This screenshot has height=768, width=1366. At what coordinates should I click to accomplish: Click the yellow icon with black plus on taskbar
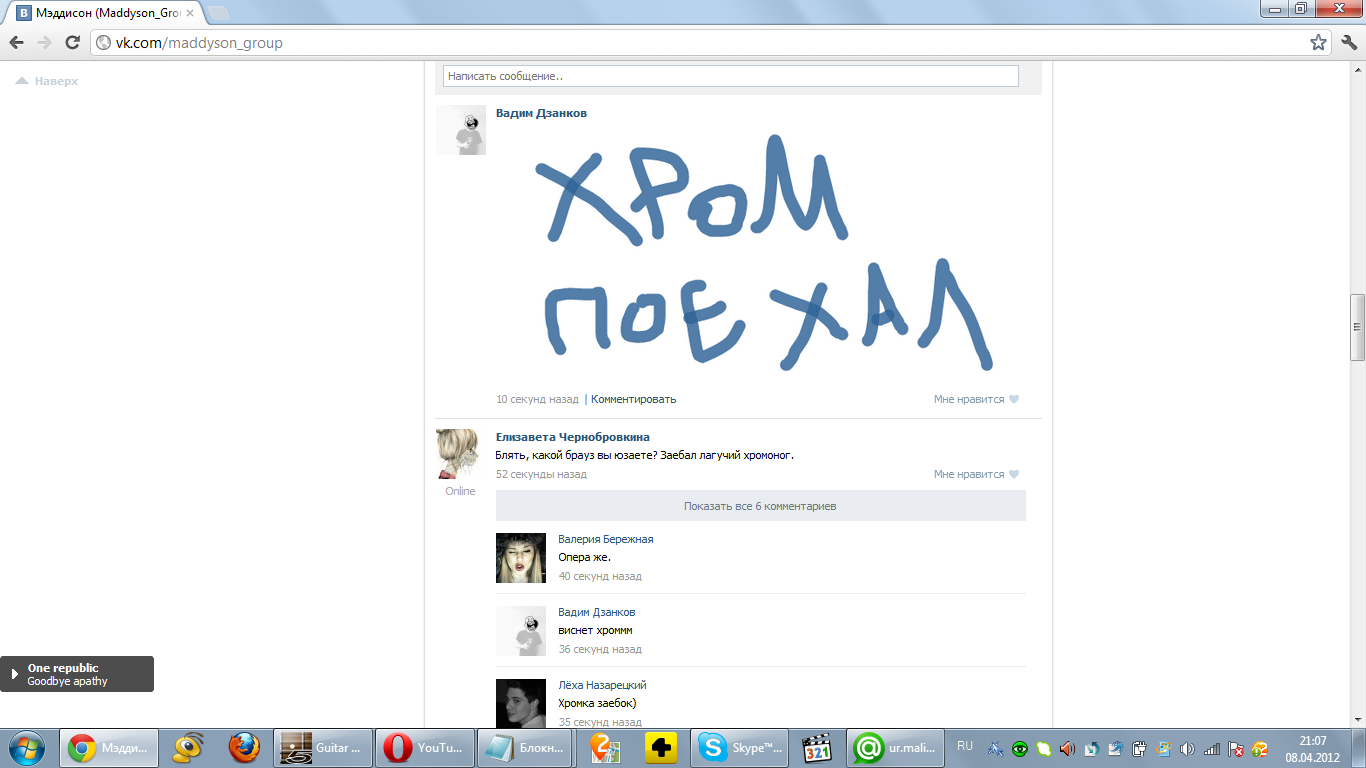[660, 747]
